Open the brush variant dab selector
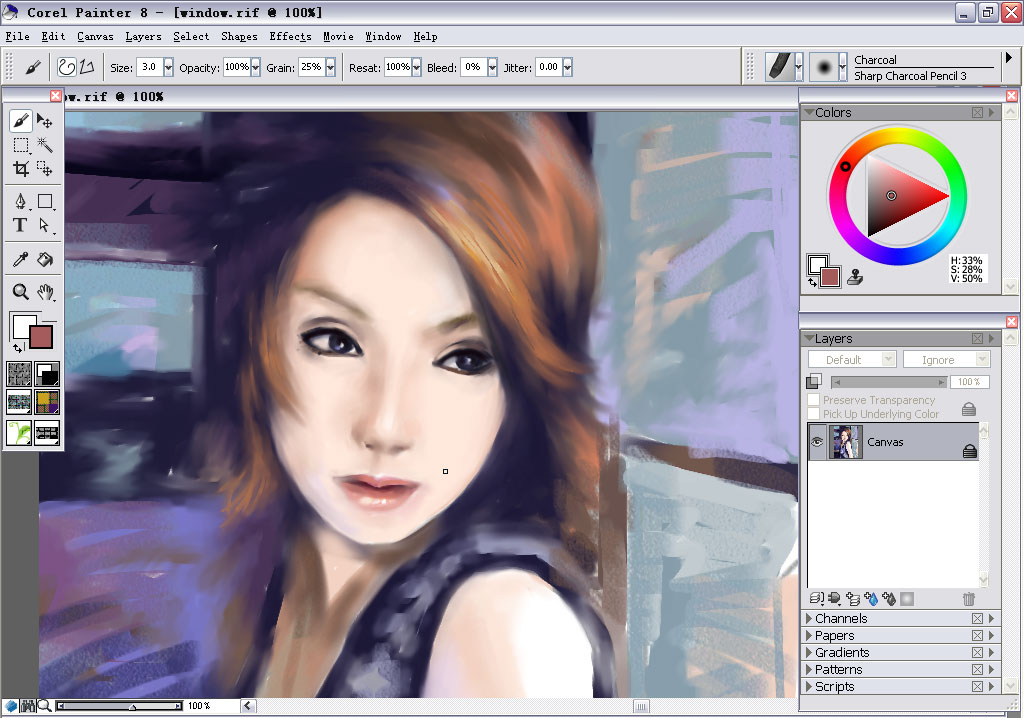 coord(828,67)
